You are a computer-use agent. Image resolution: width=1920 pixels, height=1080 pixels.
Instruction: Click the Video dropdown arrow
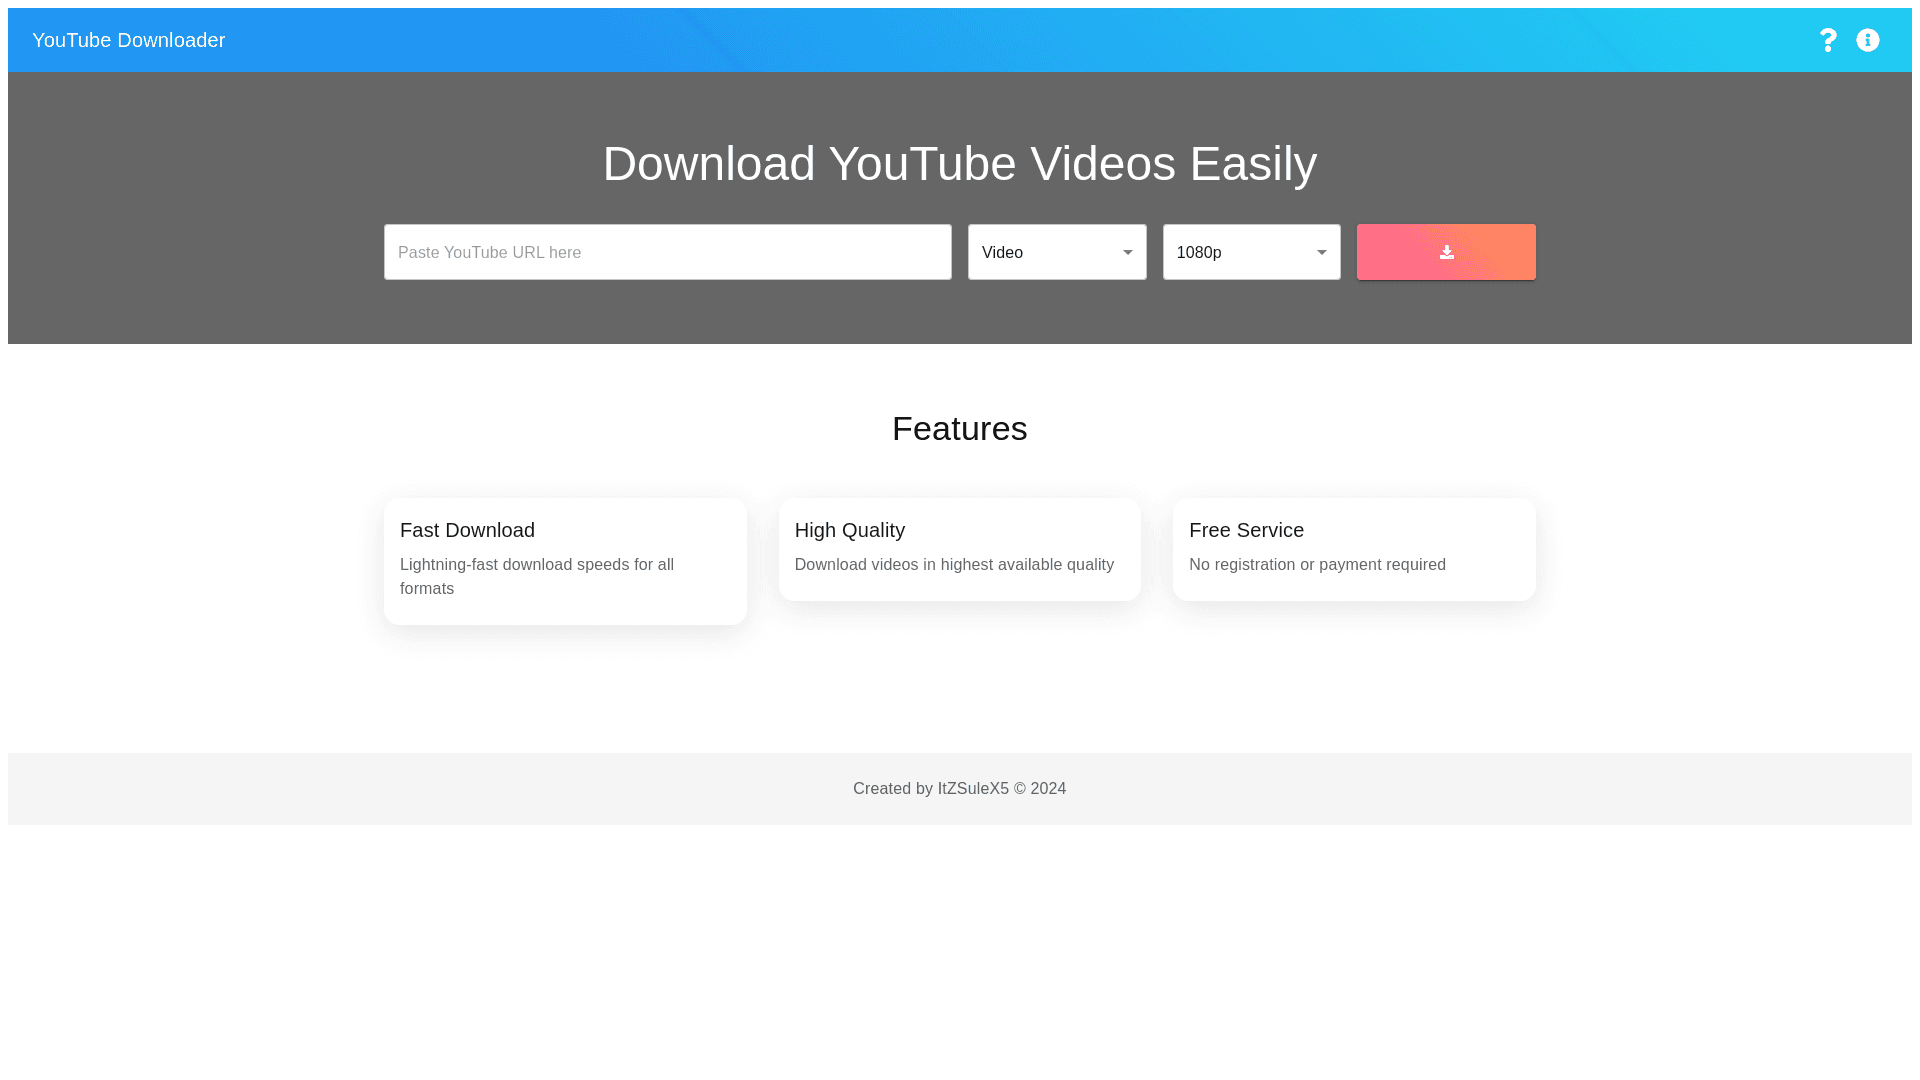pyautogui.click(x=1127, y=252)
